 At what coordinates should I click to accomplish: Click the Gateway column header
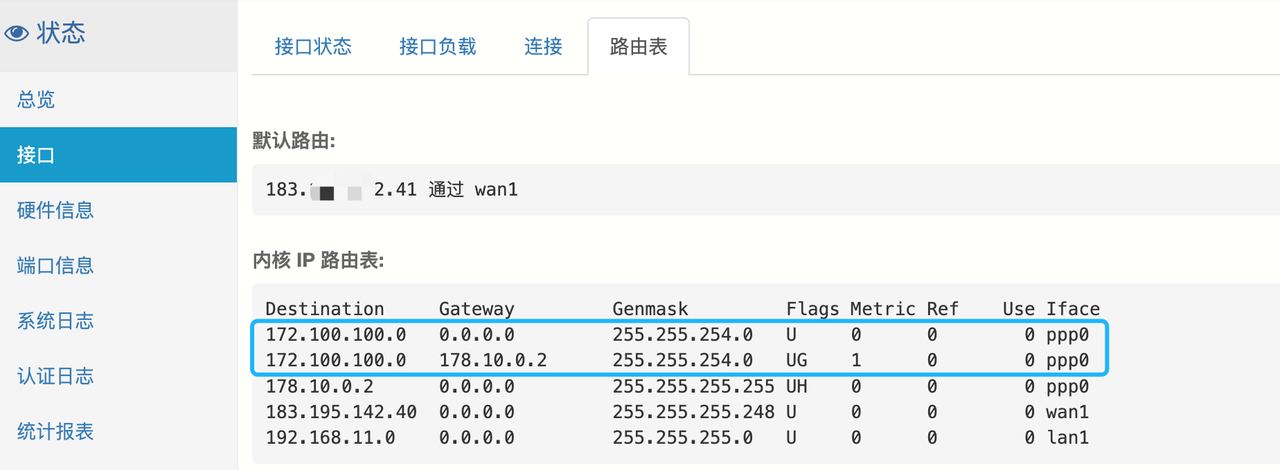point(476,309)
